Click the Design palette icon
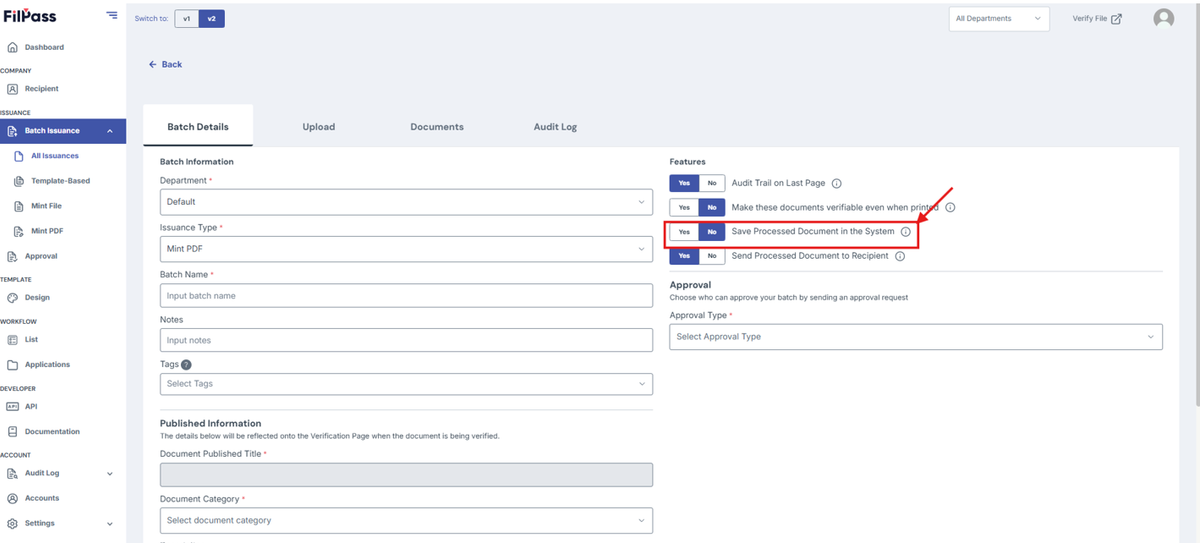Viewport: 1200px width, 543px height. click(12, 298)
